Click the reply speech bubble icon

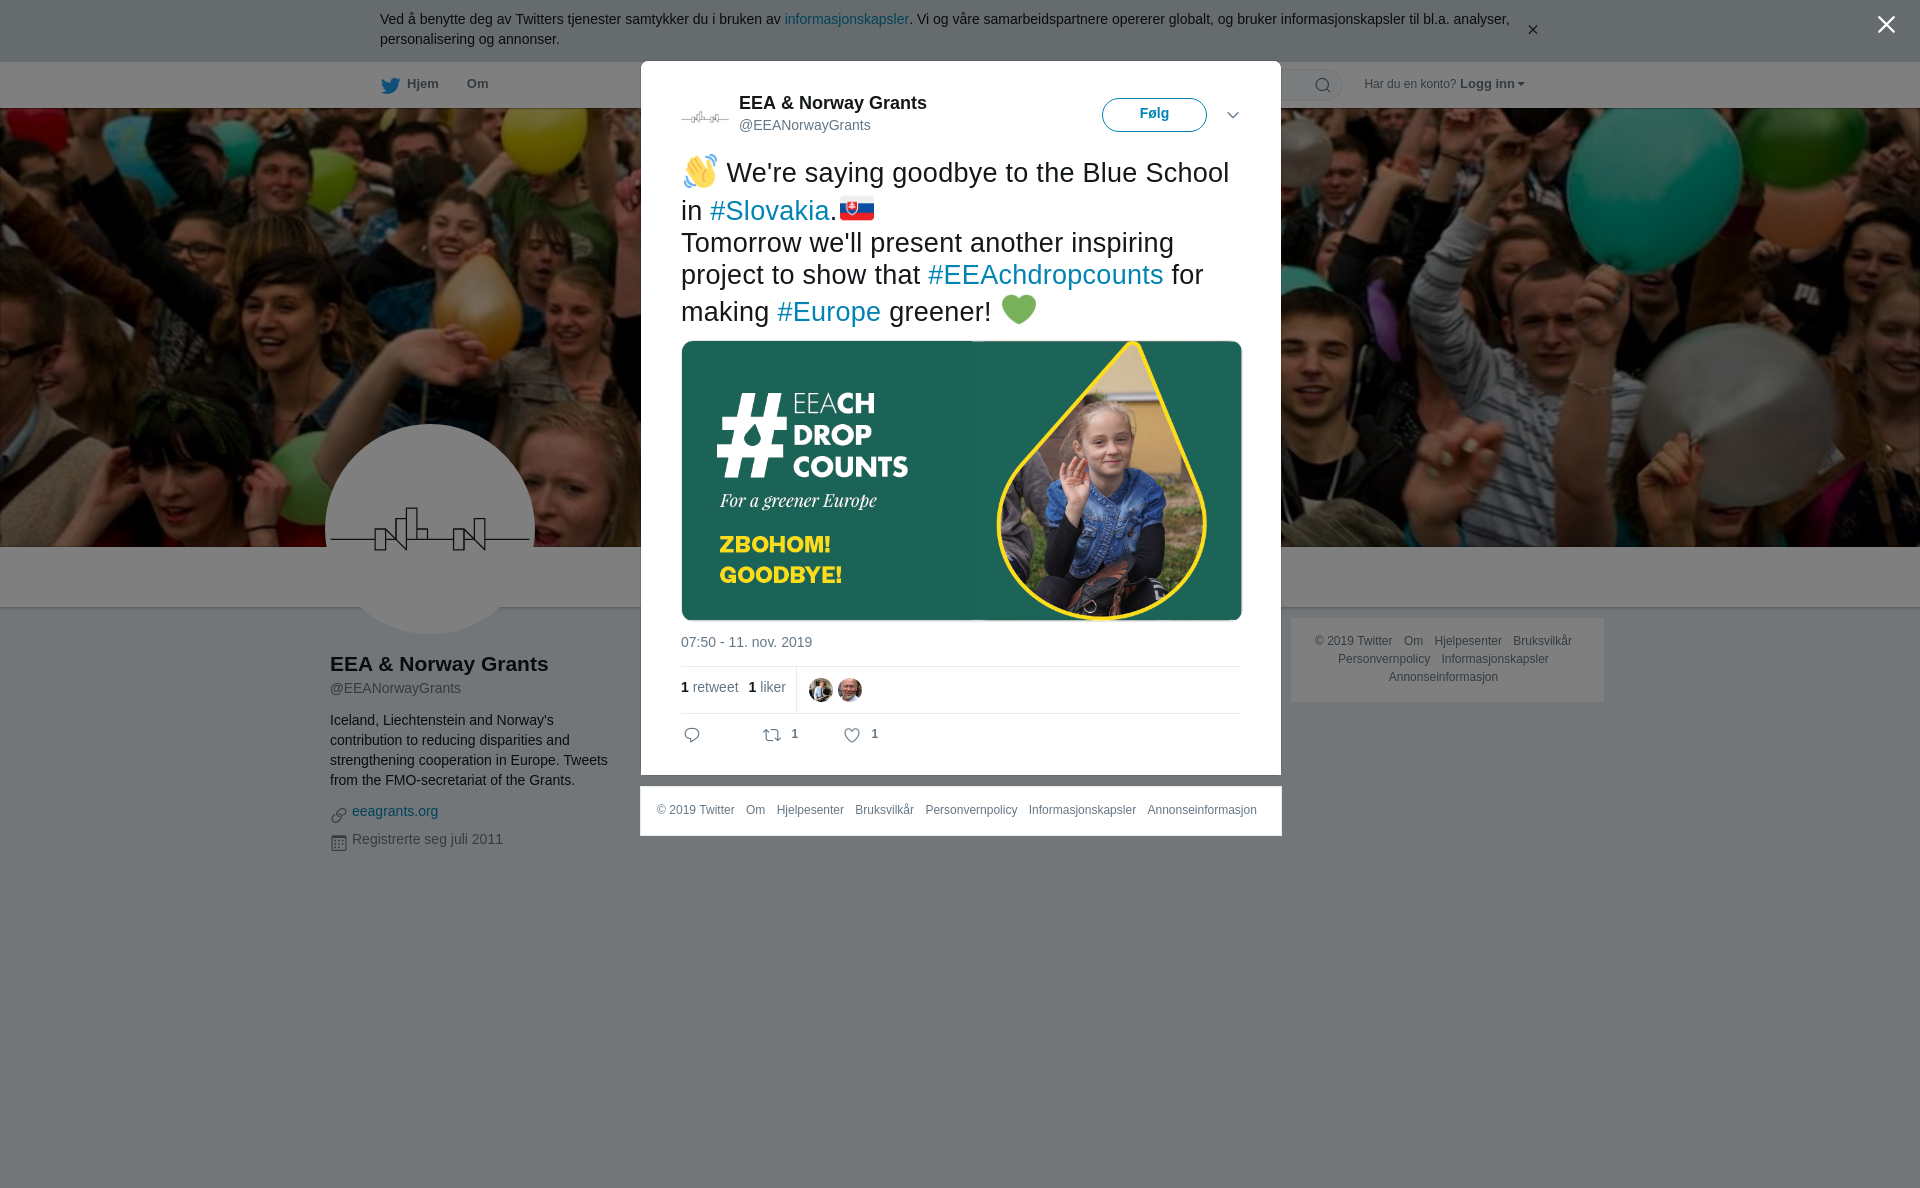tap(692, 735)
